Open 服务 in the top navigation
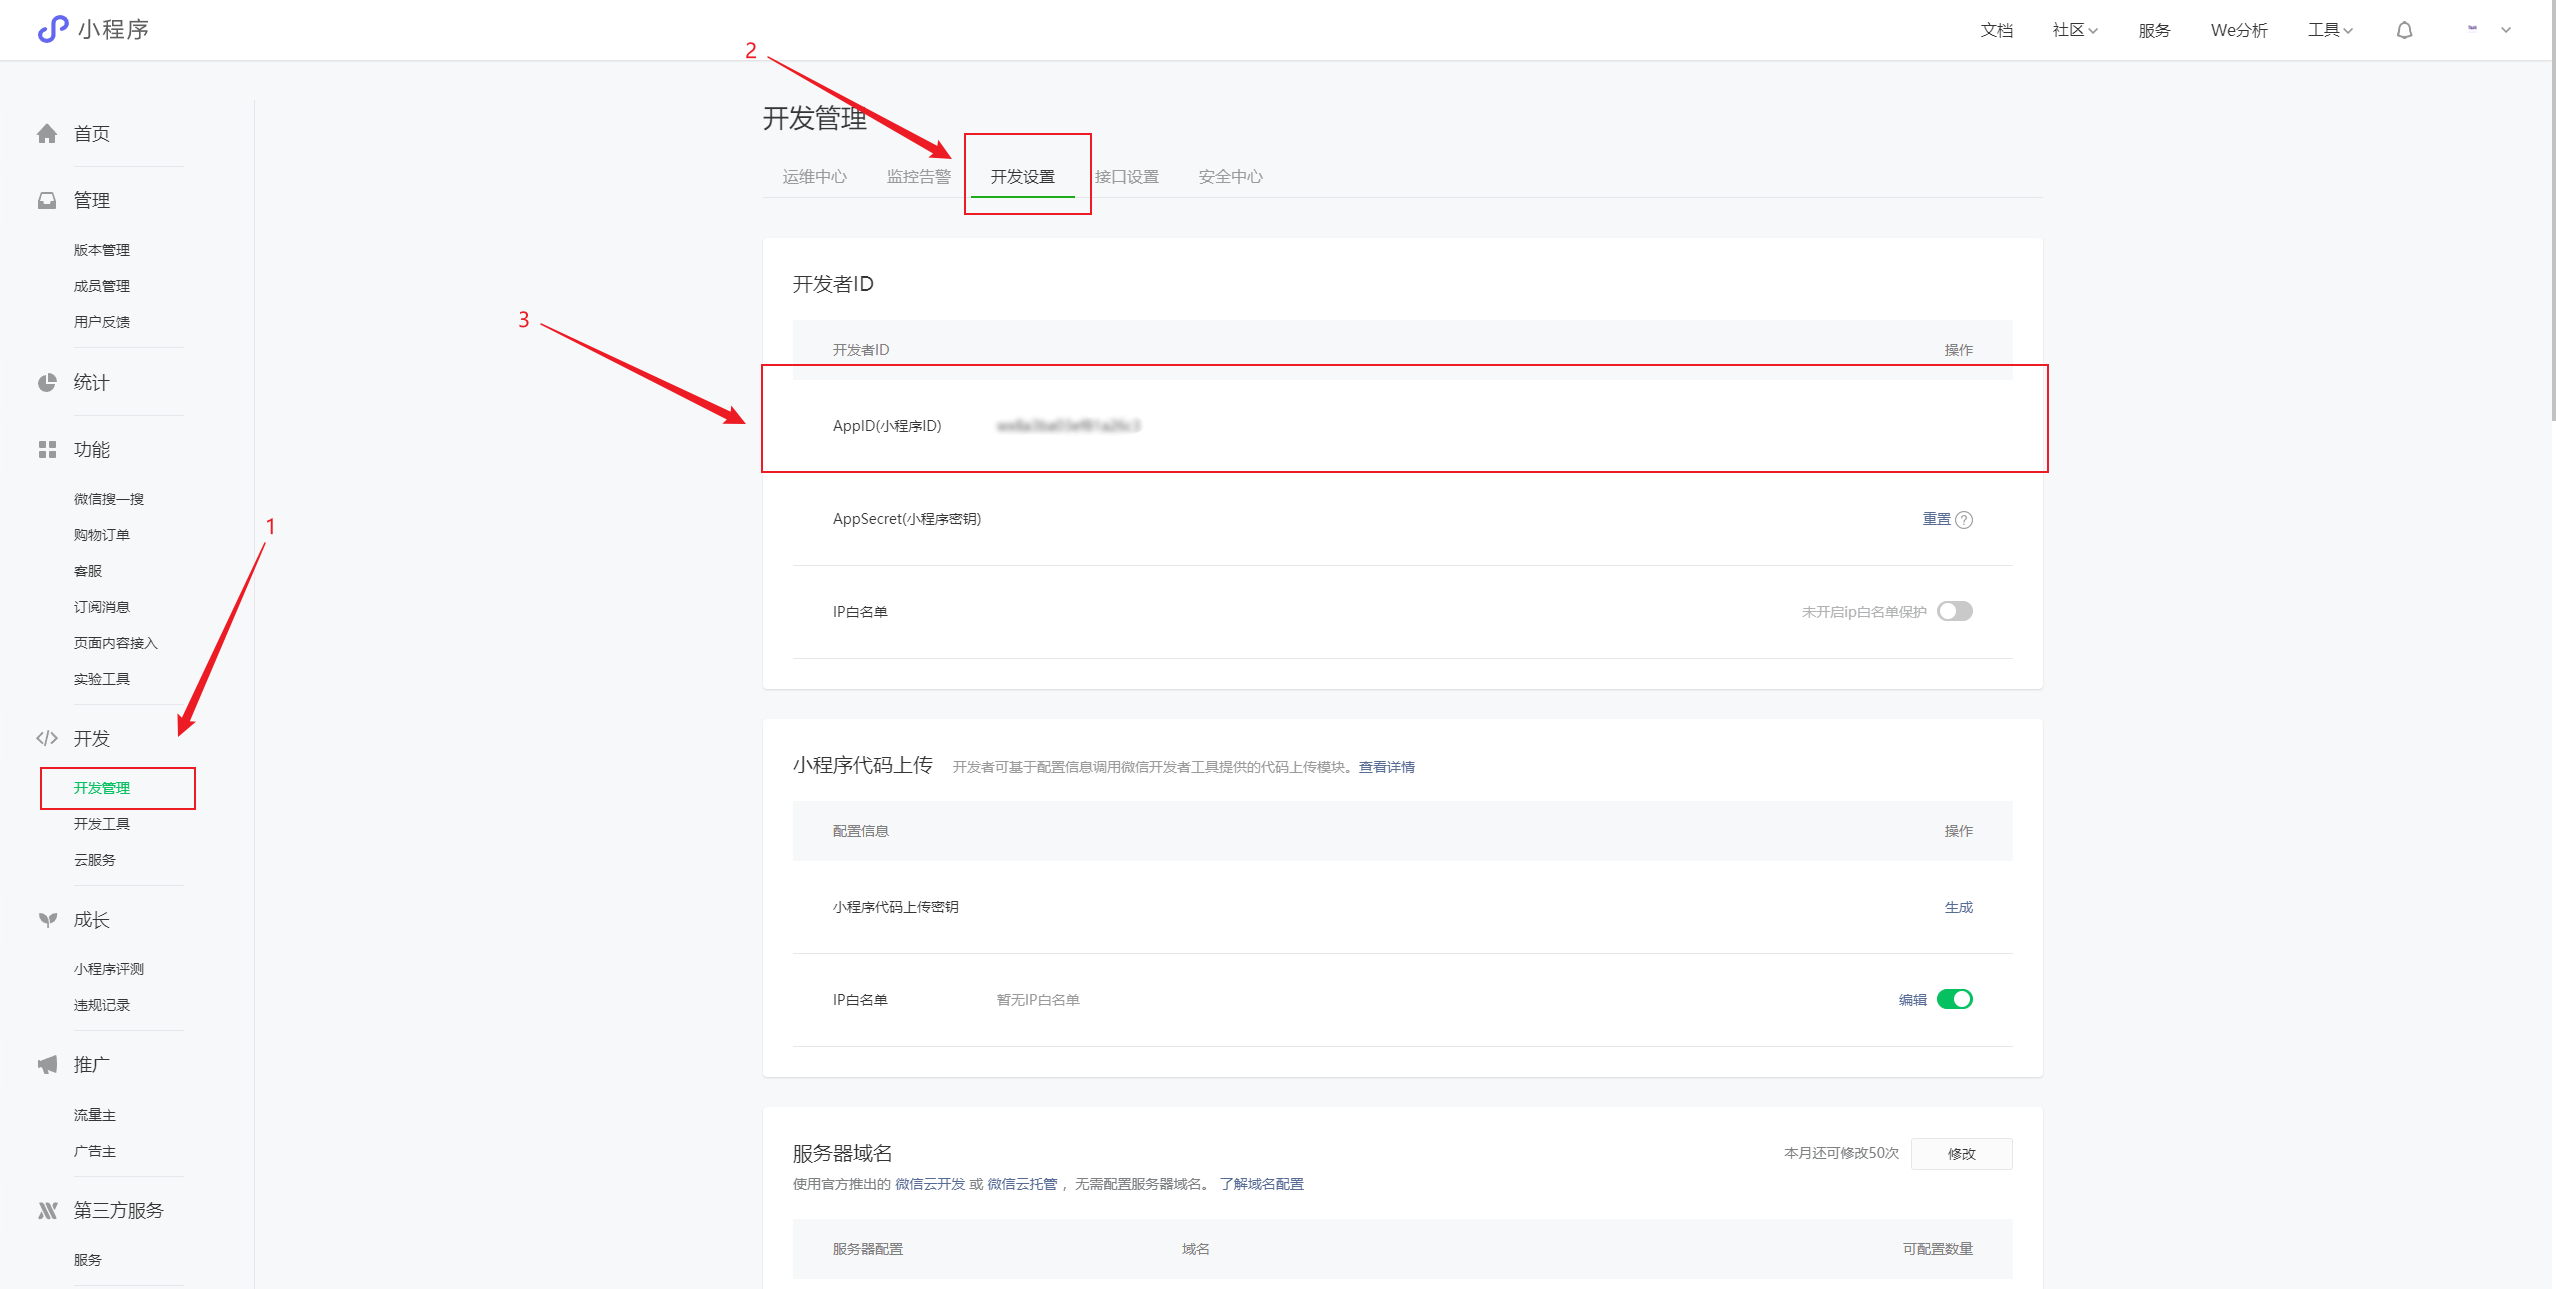This screenshot has height=1289, width=2556. point(2154,30)
